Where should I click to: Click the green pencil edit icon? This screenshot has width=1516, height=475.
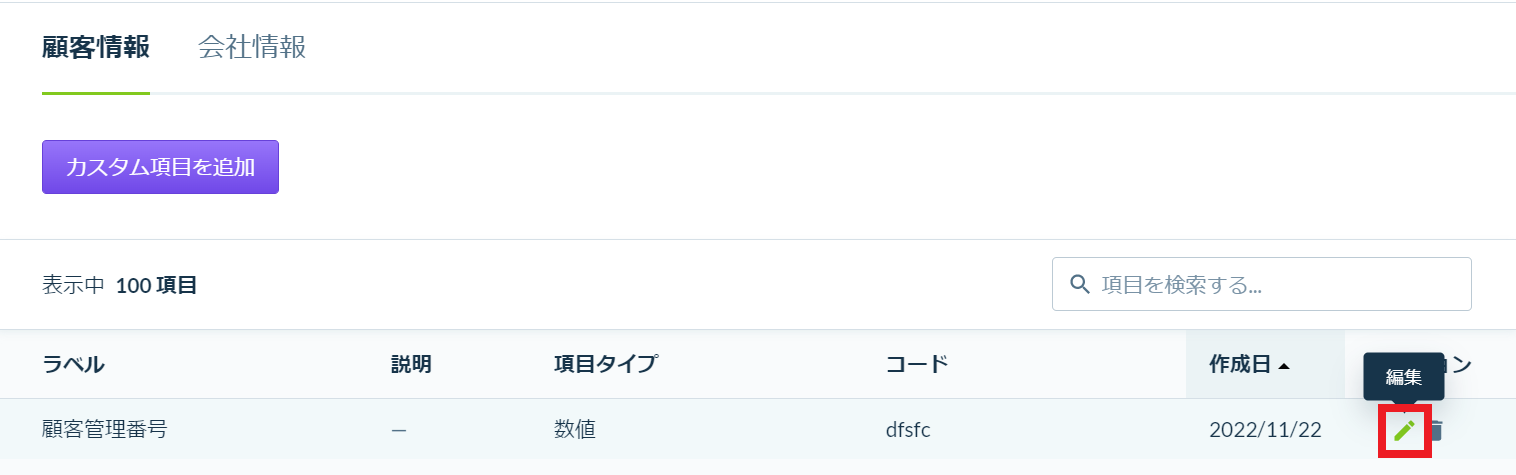click(1405, 431)
